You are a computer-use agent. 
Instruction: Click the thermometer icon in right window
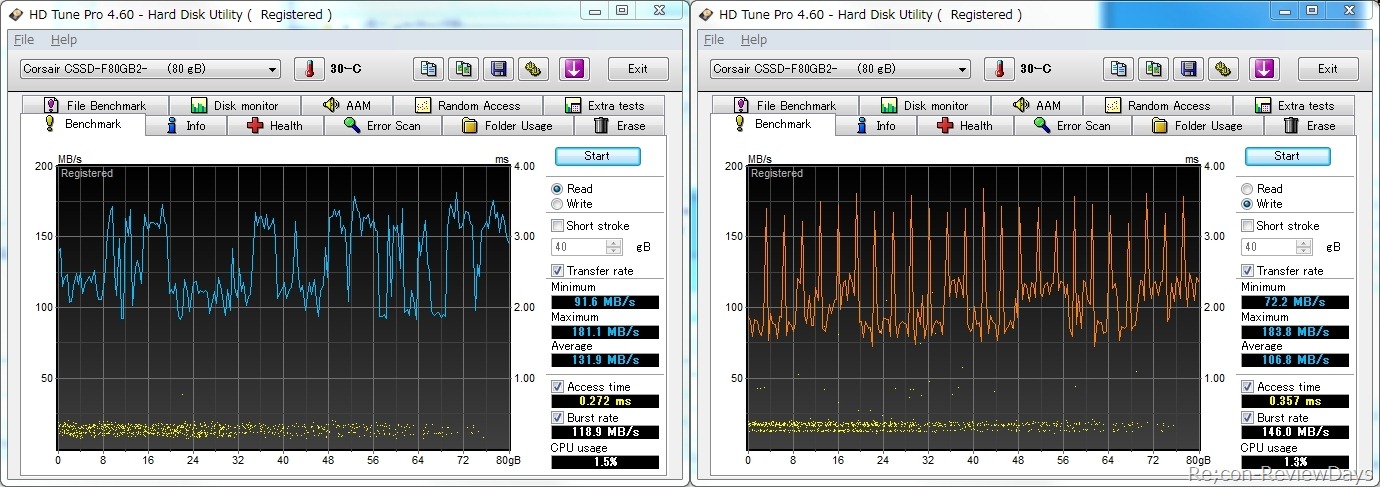[x=999, y=69]
